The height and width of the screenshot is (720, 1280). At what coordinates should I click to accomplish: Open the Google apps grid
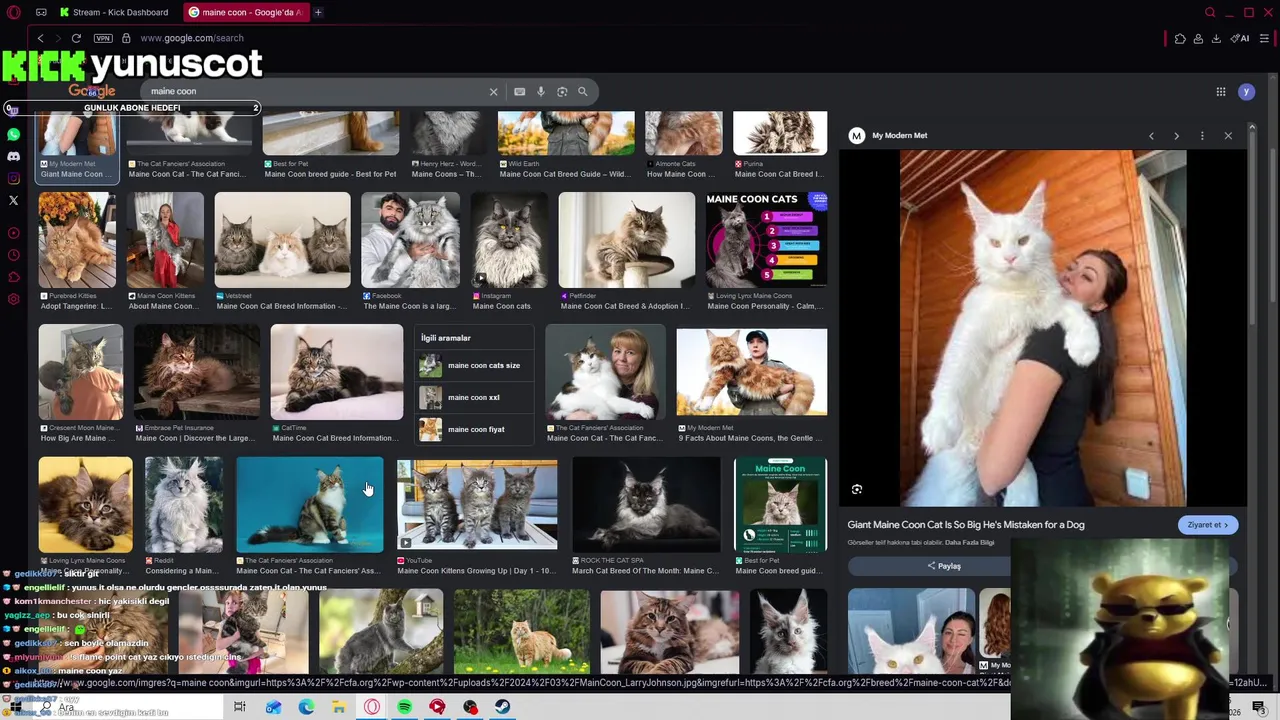tap(1221, 91)
